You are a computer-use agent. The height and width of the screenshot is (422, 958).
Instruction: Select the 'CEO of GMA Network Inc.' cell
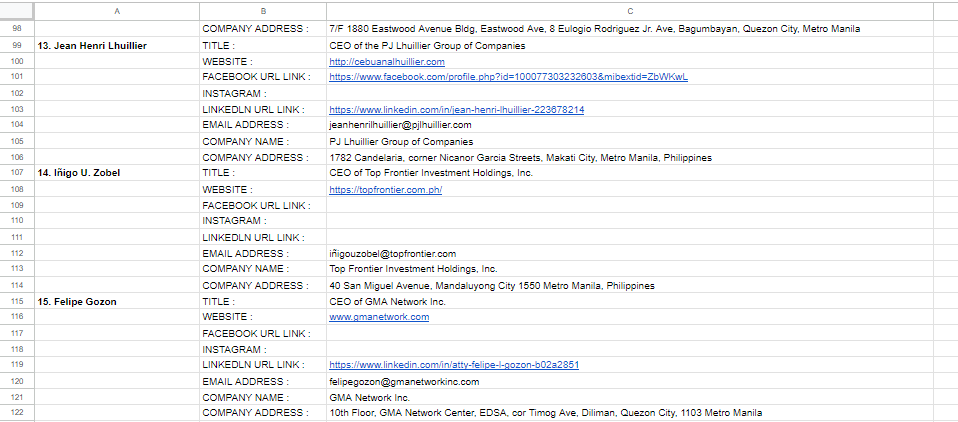pos(630,302)
